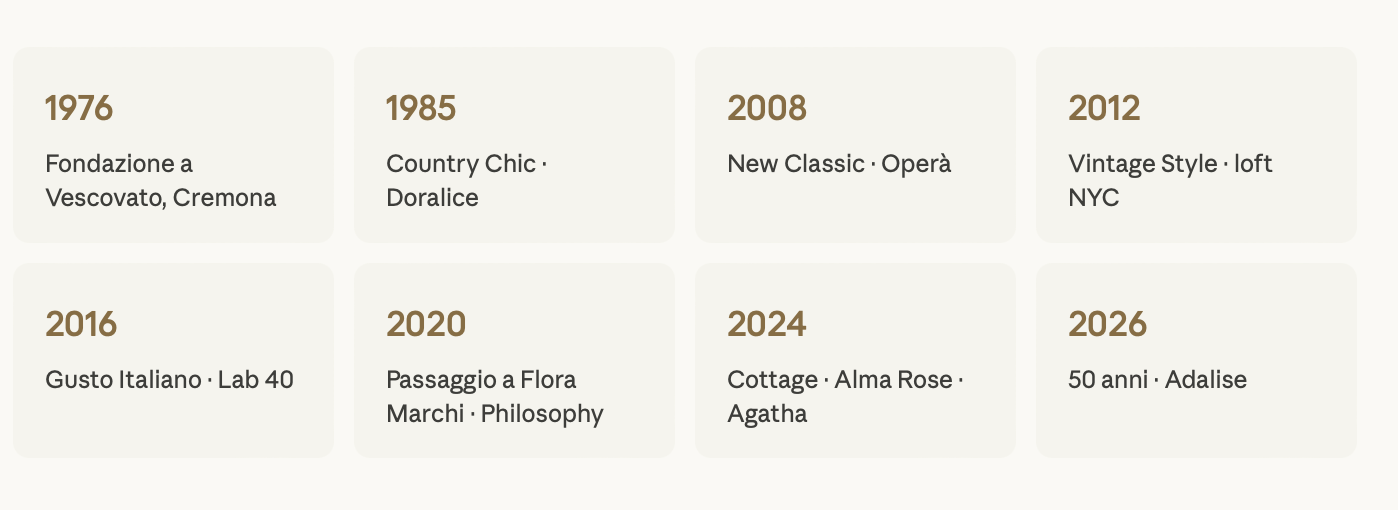Select the 2012 year heading
The width and height of the screenshot is (1398, 510).
point(1104,108)
